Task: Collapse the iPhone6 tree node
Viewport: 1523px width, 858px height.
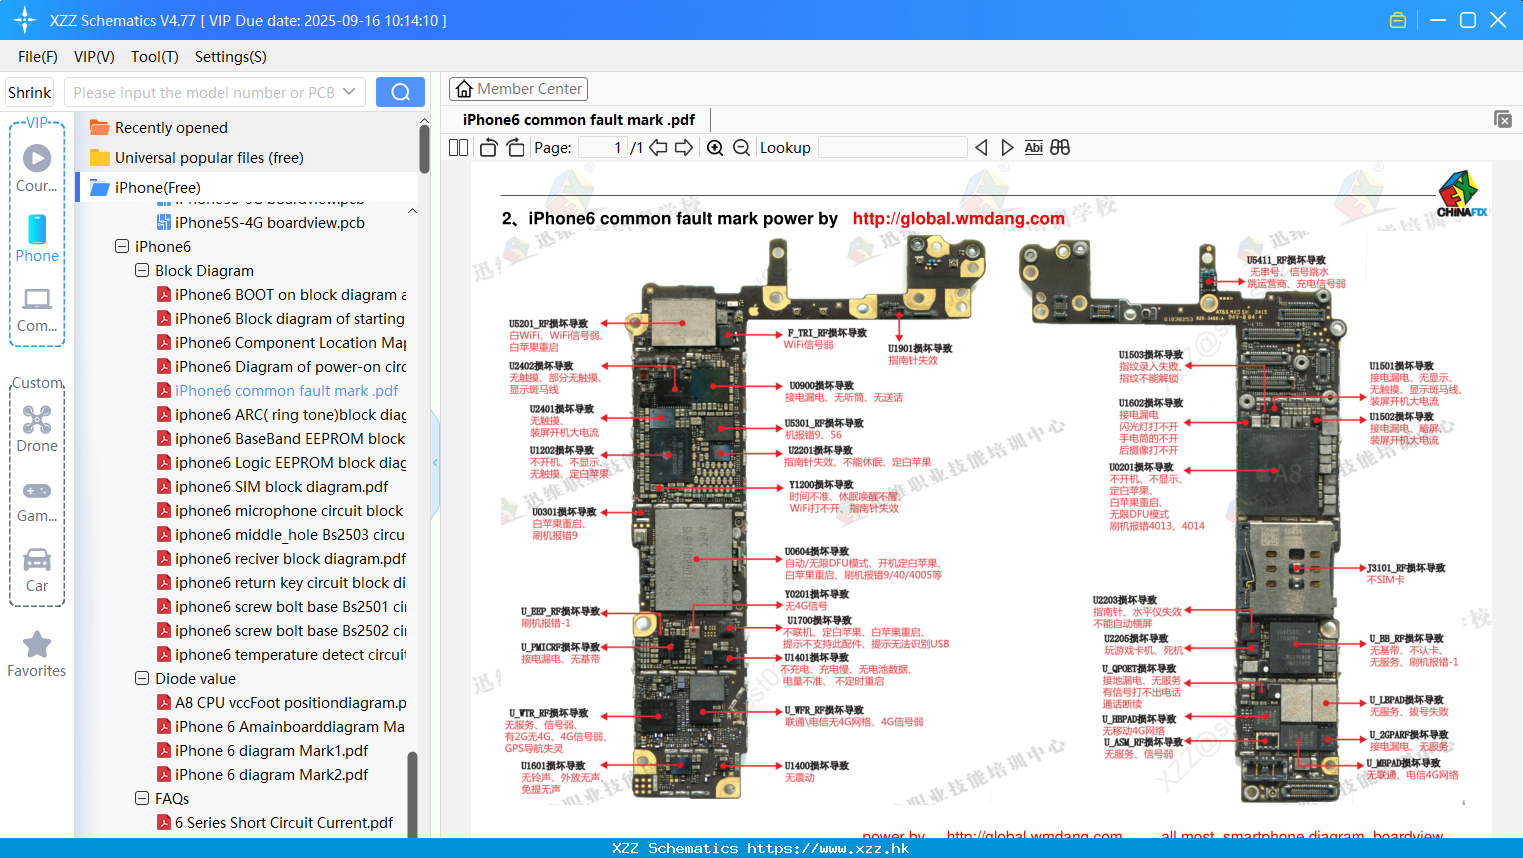Action: click(122, 246)
